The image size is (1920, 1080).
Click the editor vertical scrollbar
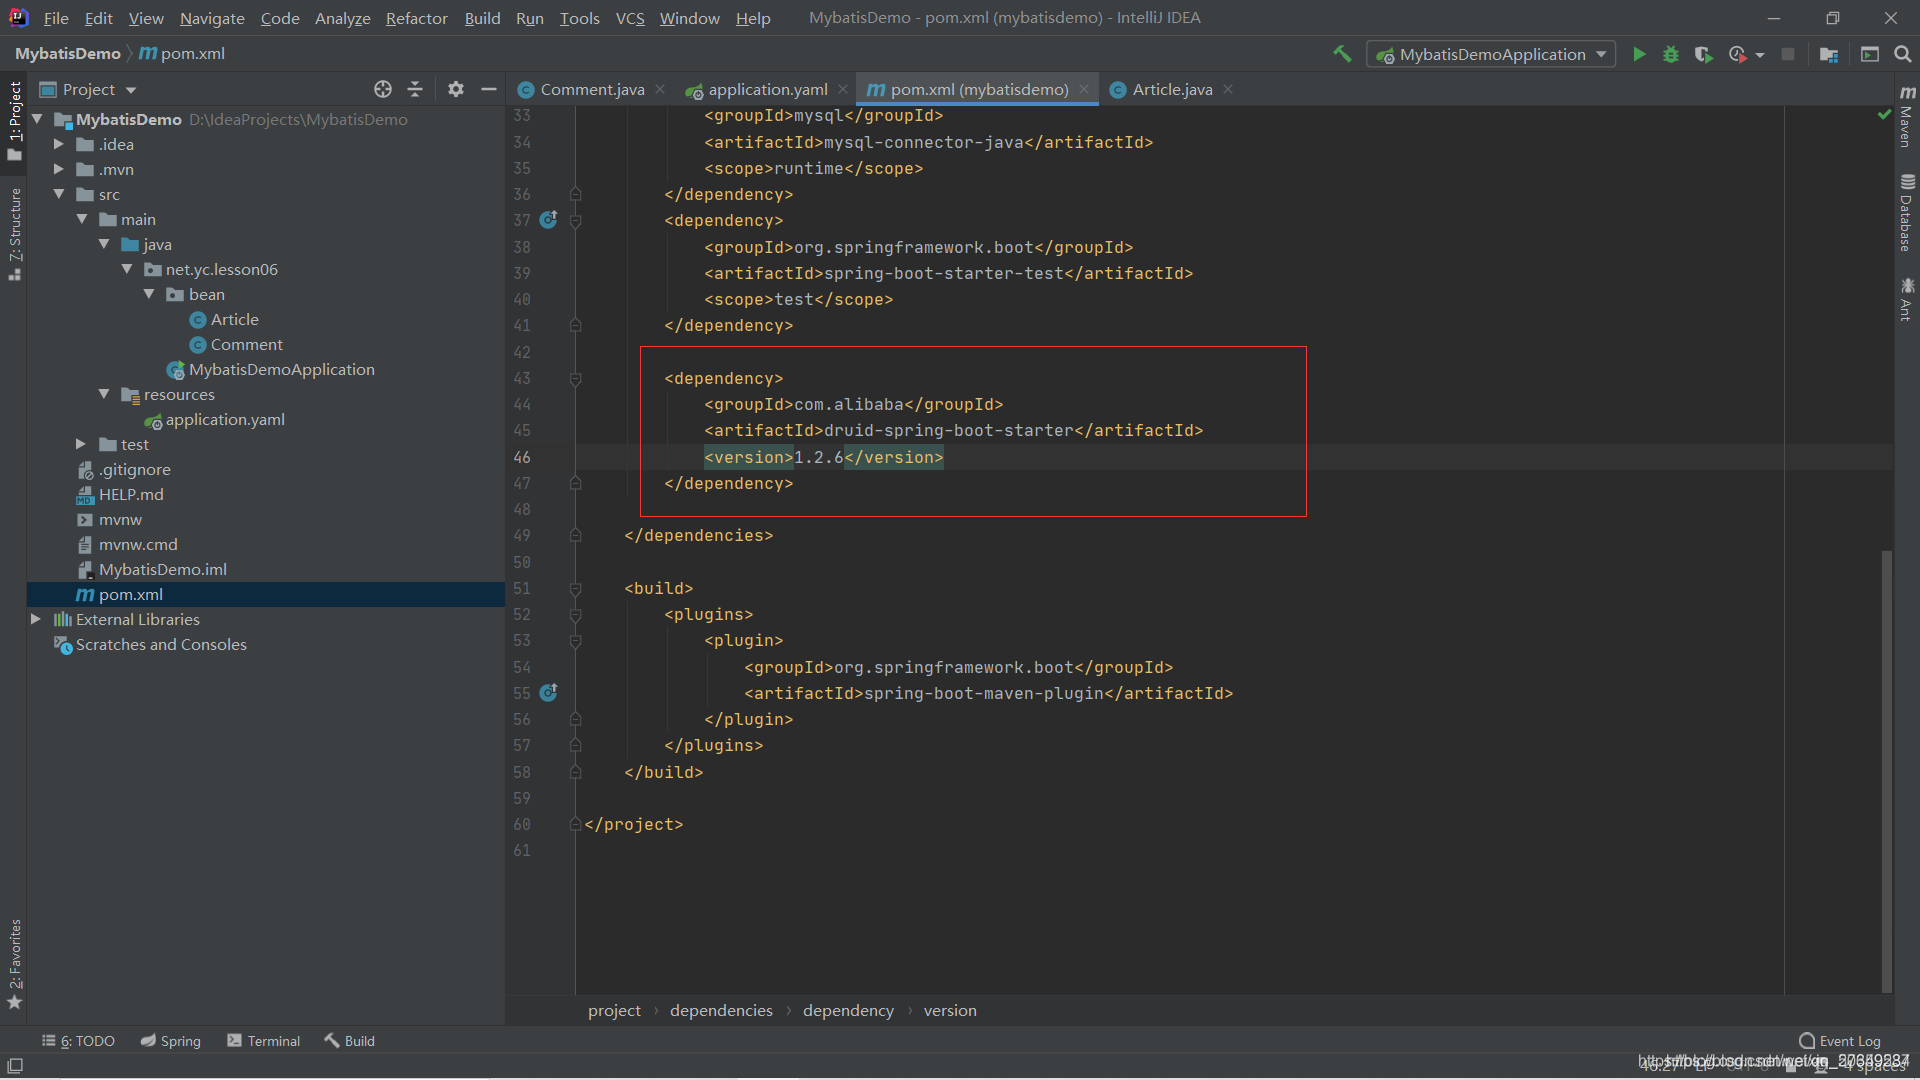tap(1886, 770)
